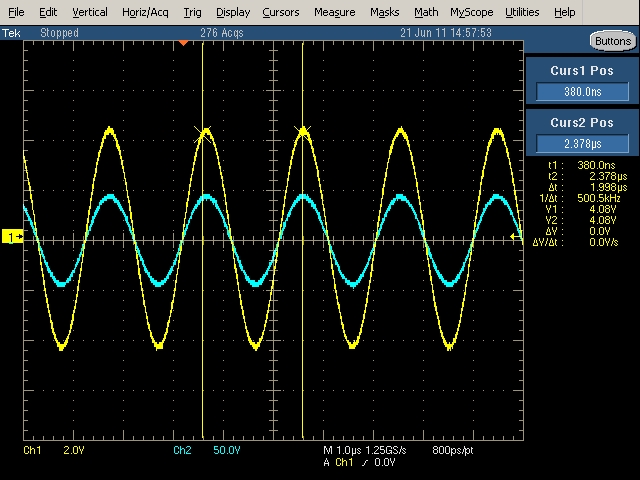Click the Ch1 2.0V scale readout
The height and width of the screenshot is (480, 640).
(54, 450)
